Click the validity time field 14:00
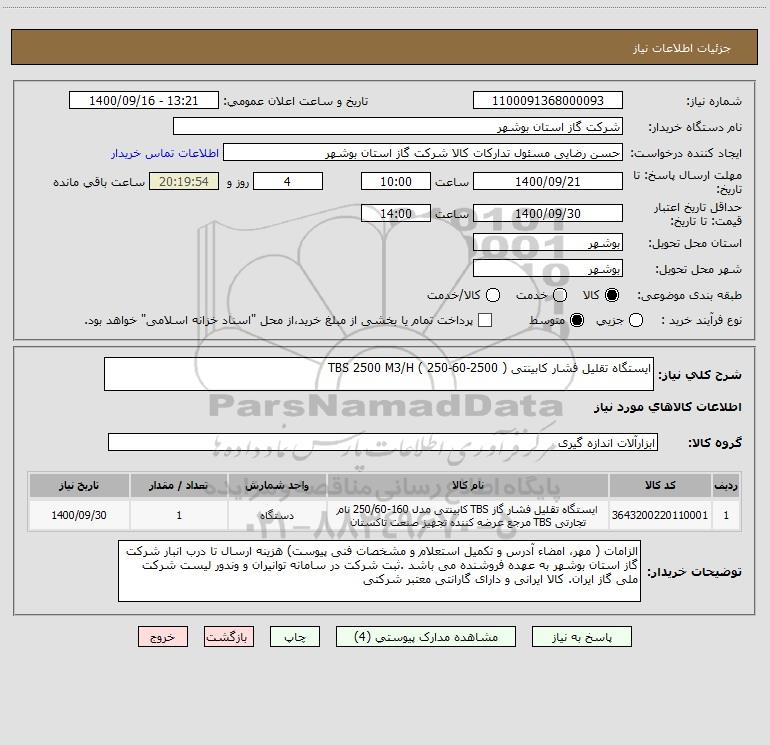Screen dimensions: 770x745 [x=396, y=213]
